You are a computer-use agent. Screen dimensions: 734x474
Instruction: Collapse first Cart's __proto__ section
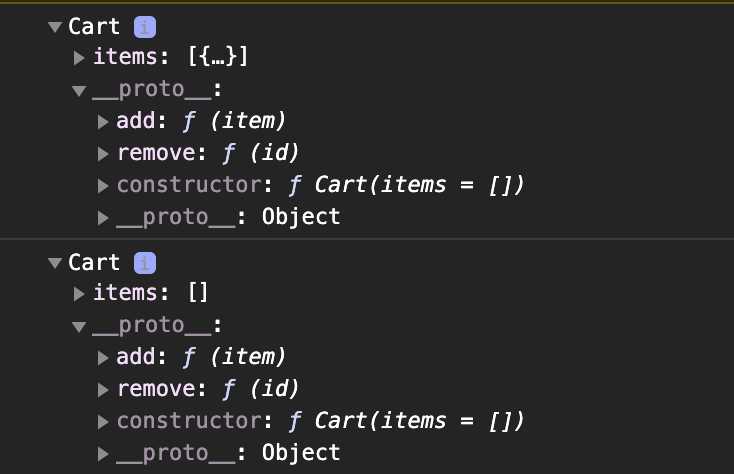pyautogui.click(x=79, y=90)
